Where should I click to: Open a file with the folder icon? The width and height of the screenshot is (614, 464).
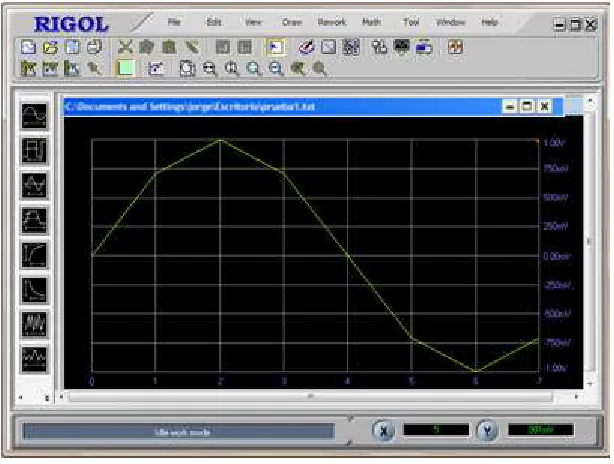pos(51,47)
